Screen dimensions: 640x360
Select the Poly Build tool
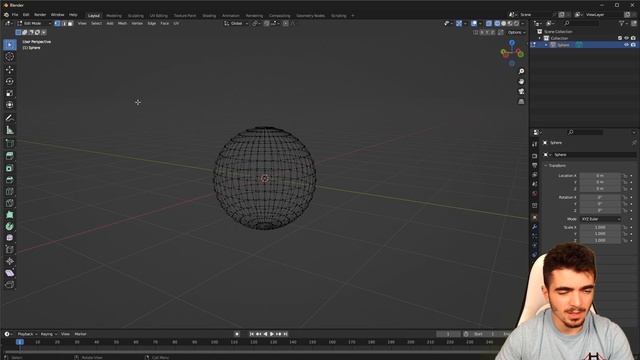10,215
